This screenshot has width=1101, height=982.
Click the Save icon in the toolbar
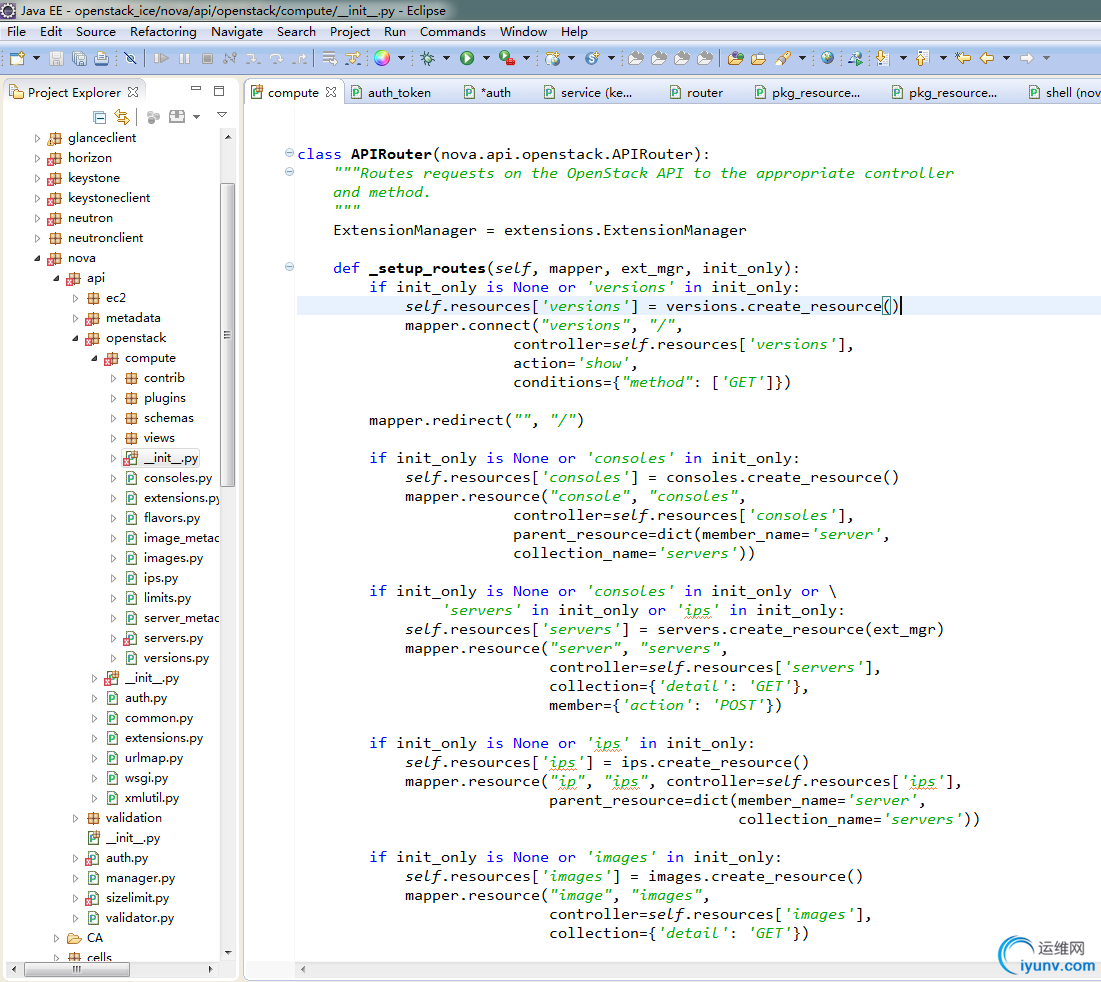pos(56,58)
